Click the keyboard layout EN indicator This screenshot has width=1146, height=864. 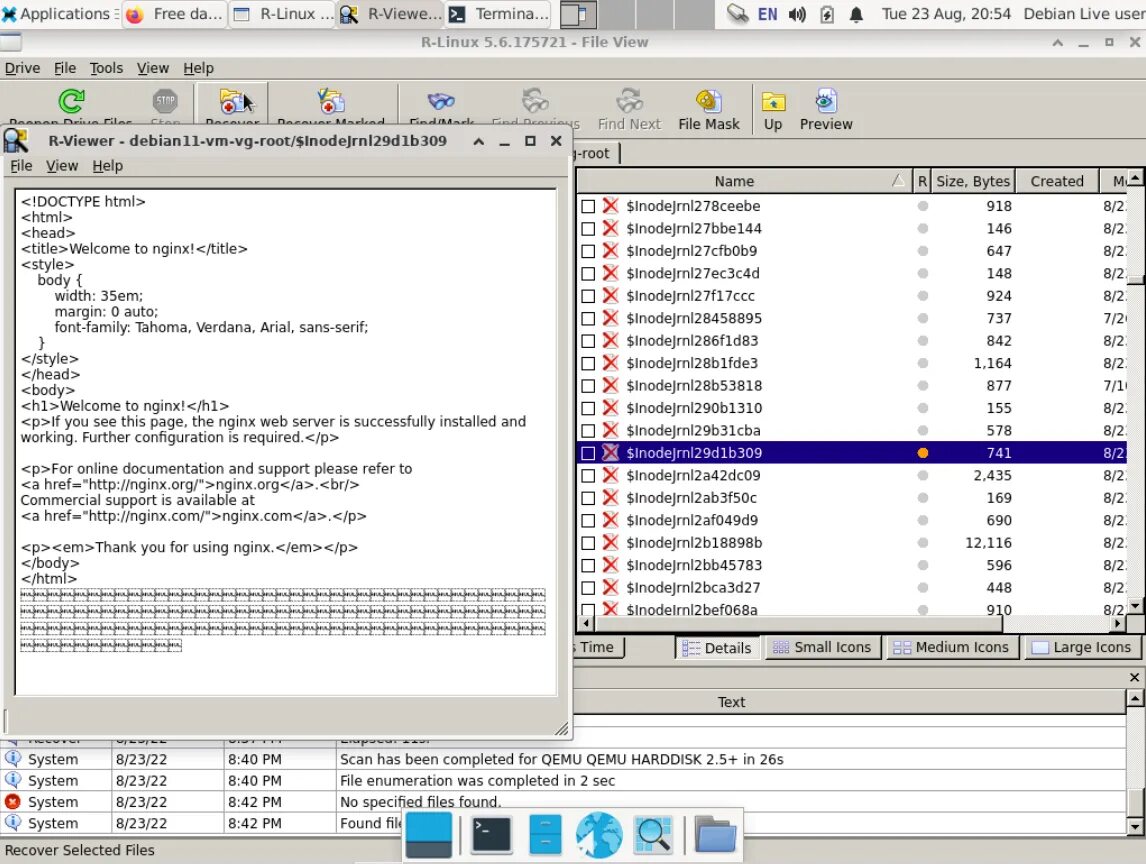[767, 14]
